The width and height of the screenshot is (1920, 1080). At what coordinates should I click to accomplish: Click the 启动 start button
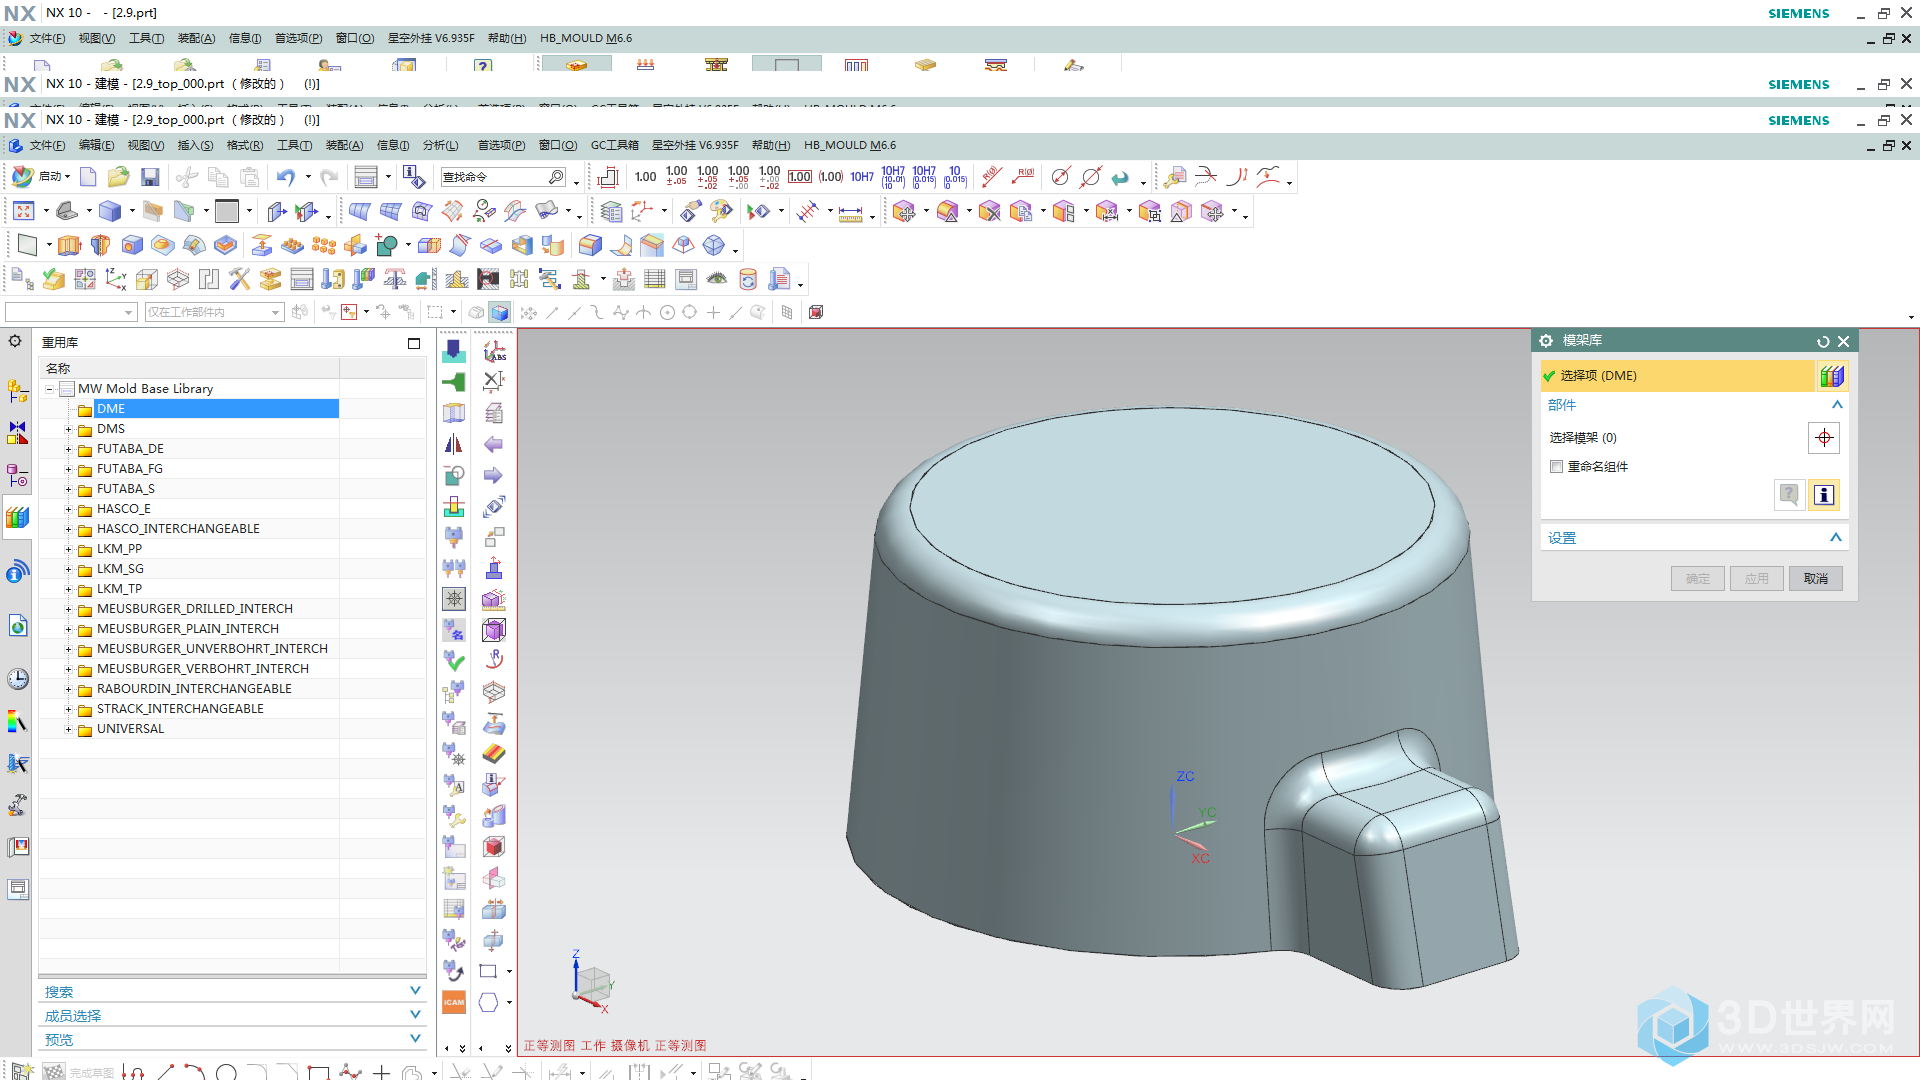click(40, 177)
